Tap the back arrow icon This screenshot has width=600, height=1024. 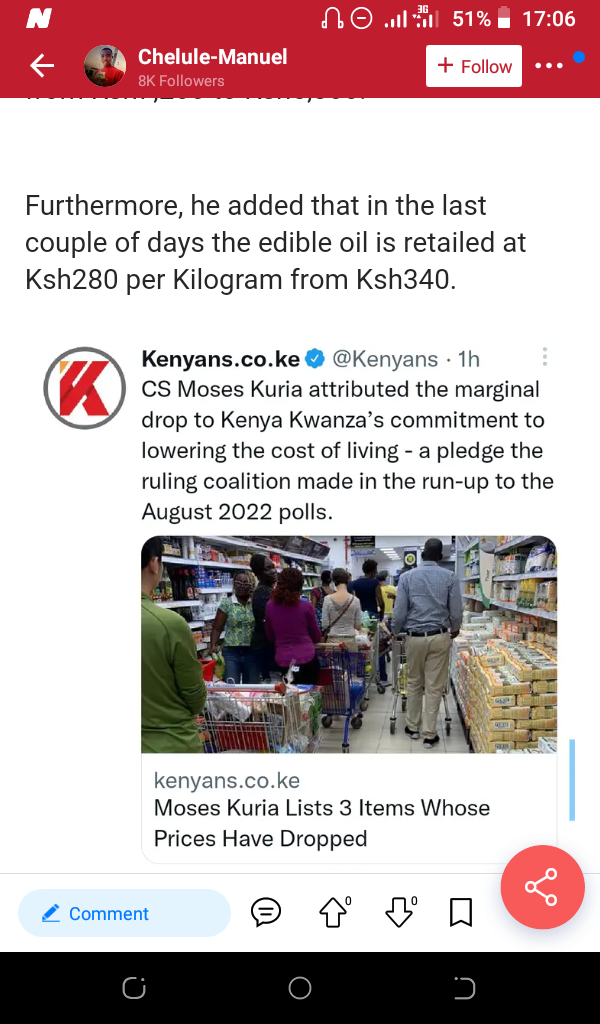click(x=42, y=66)
